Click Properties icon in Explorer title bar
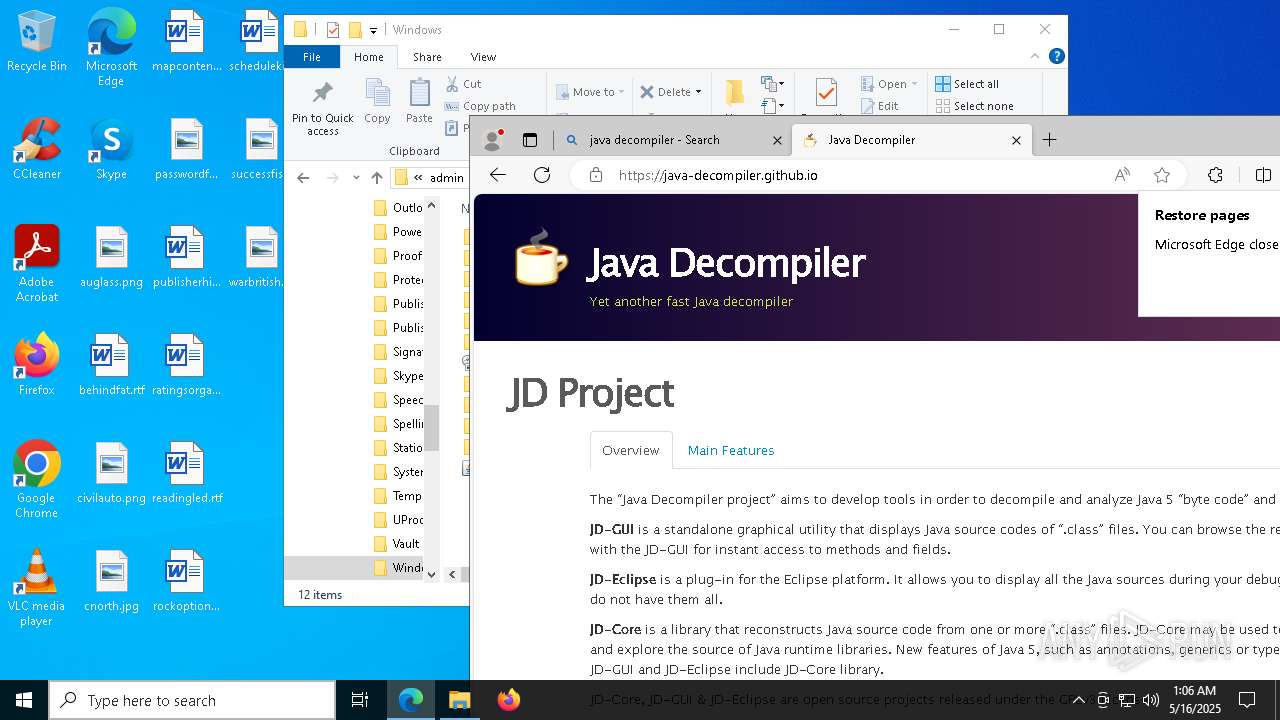Screen dimensions: 1280x720 pyautogui.click(x=333, y=30)
